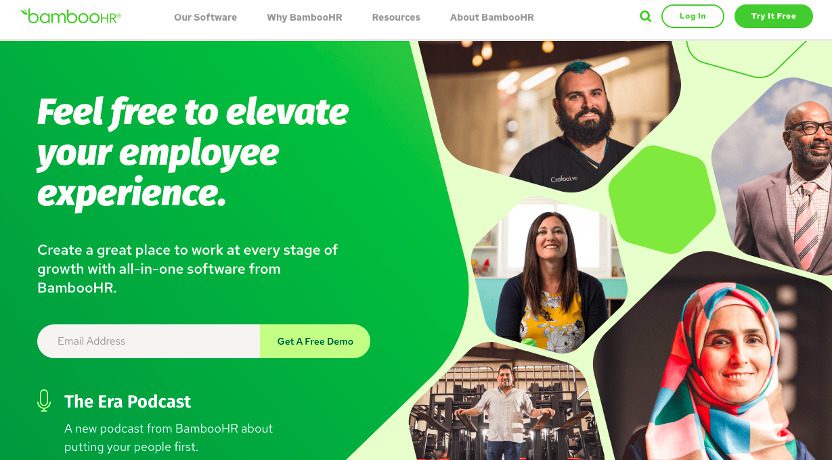This screenshot has width=832, height=460.
Task: Expand the Why BambooHR menu
Action: [x=305, y=17]
